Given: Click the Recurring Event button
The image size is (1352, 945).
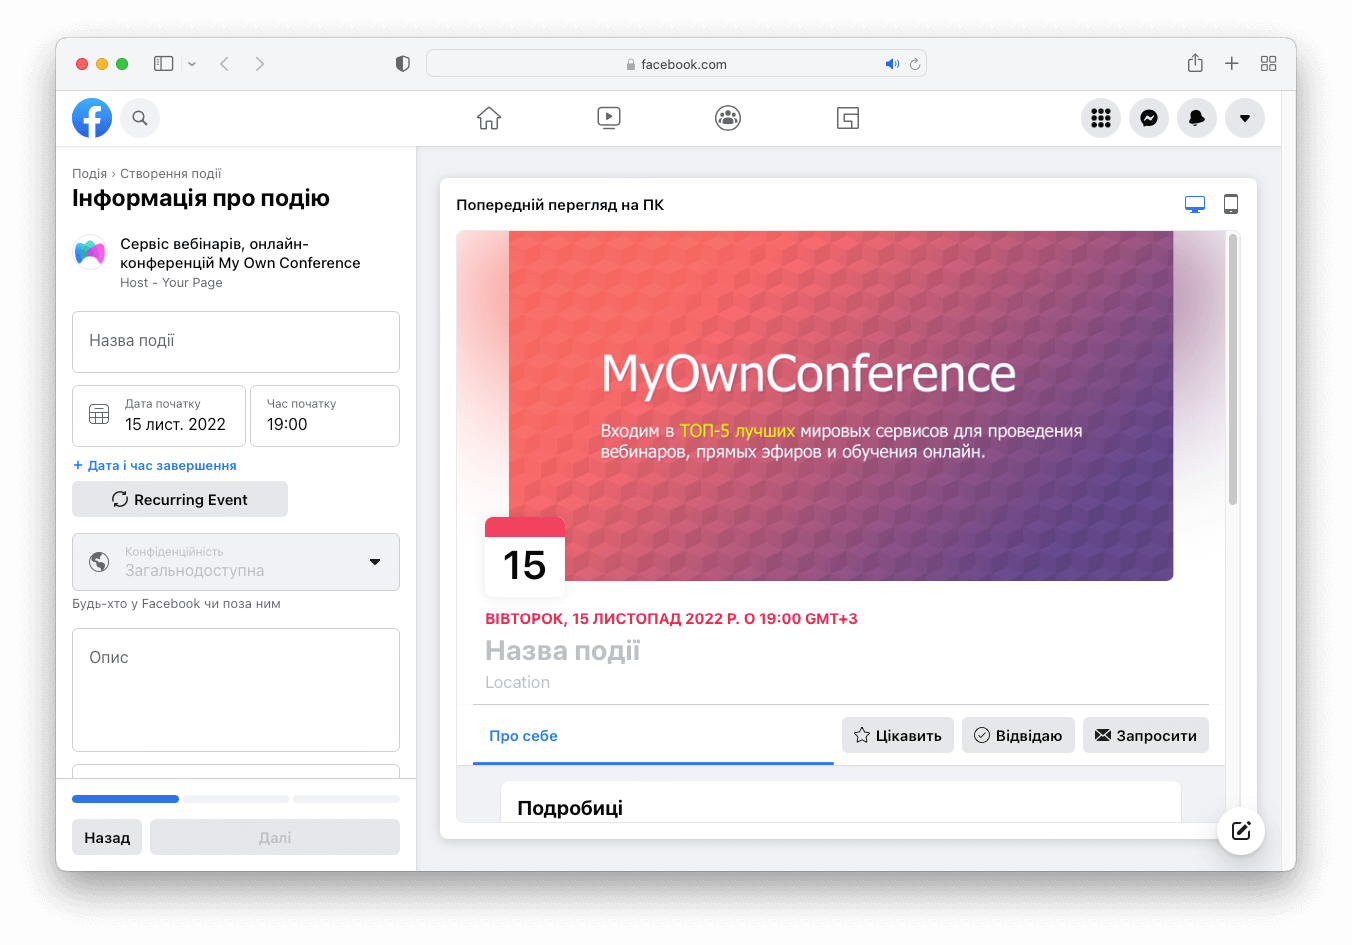Looking at the screenshot, I should click(x=180, y=499).
